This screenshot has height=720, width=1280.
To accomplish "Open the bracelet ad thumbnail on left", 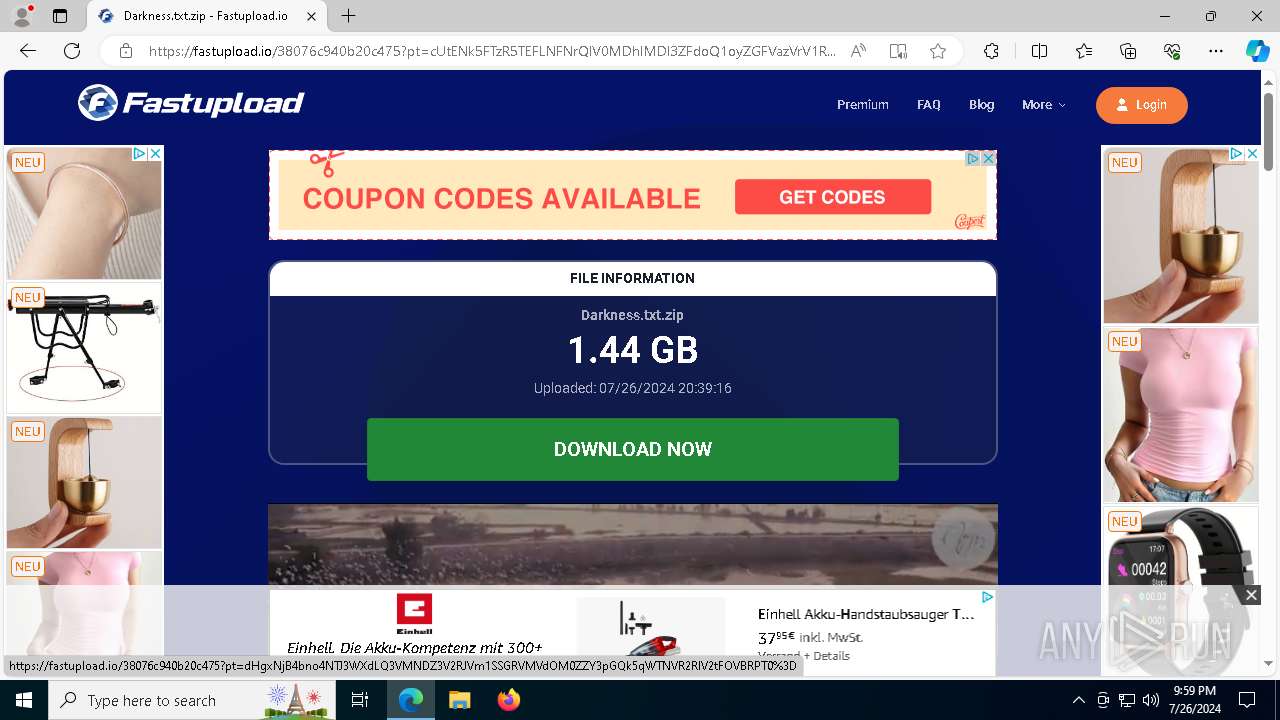I will point(84,213).
